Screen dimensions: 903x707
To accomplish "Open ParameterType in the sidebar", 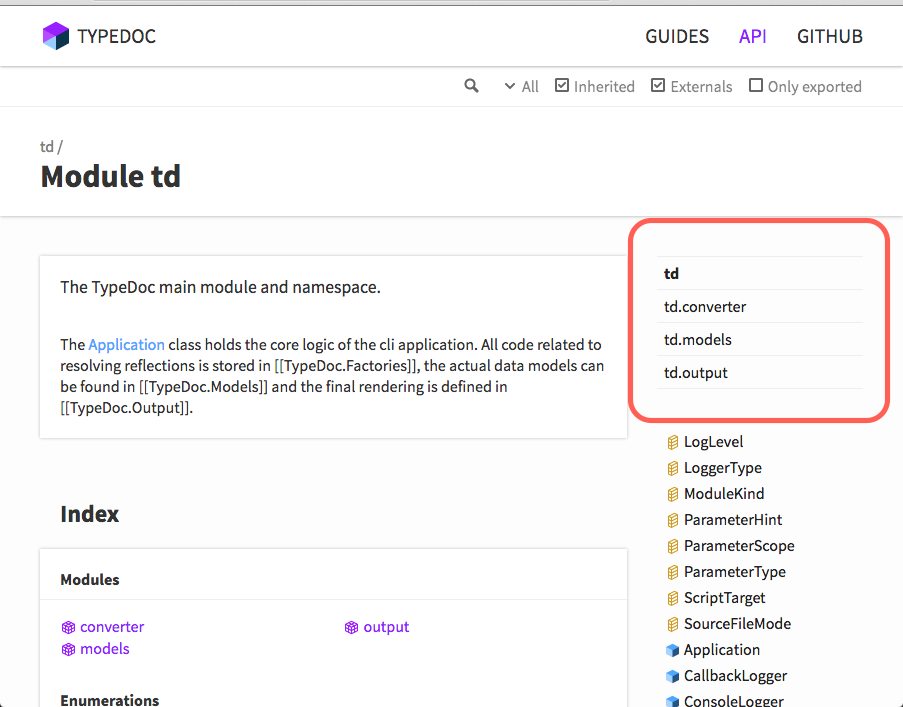I will 735,572.
